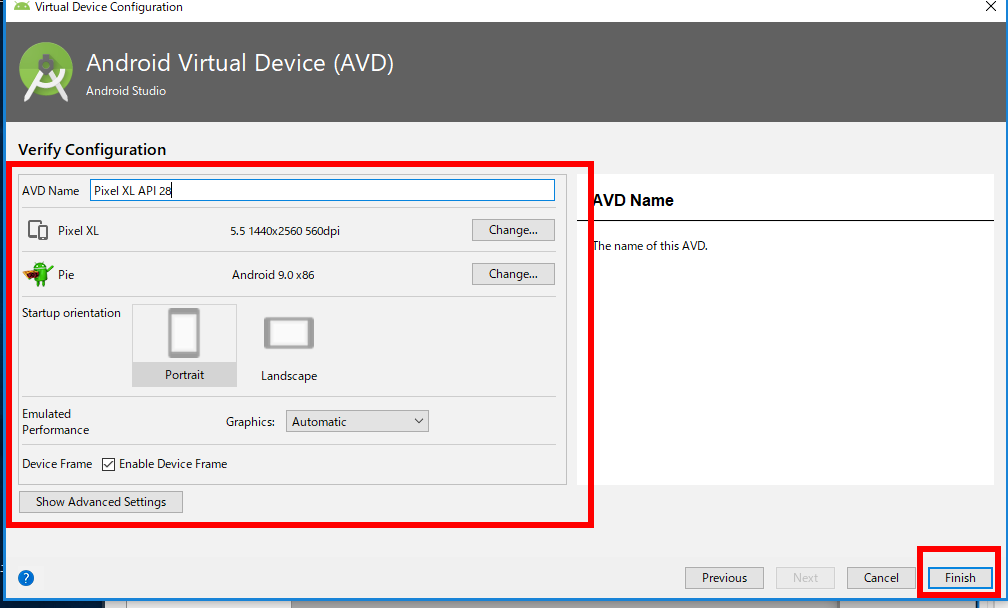Viewport: 1008px width, 608px height.
Task: Go back with the Previous button
Action: pos(724,578)
